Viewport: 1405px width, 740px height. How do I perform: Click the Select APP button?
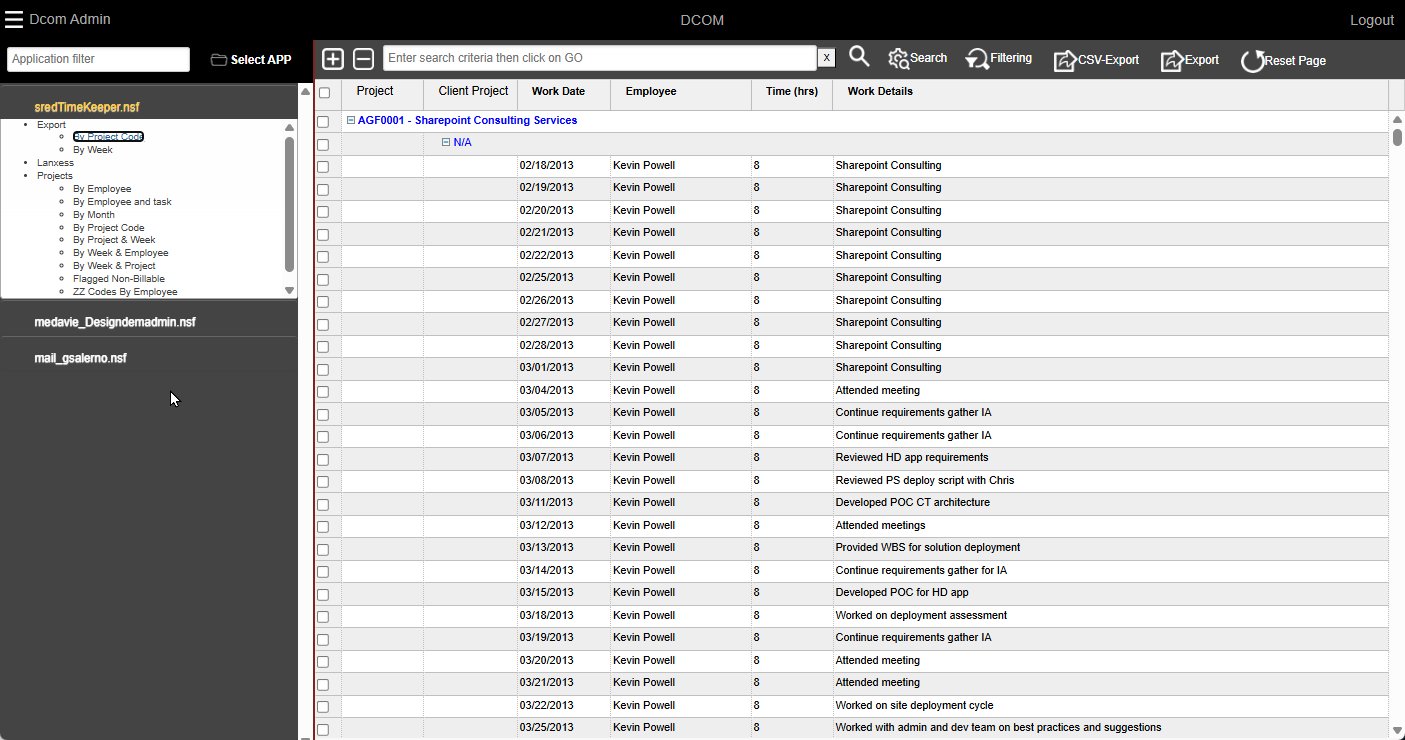tap(251, 60)
